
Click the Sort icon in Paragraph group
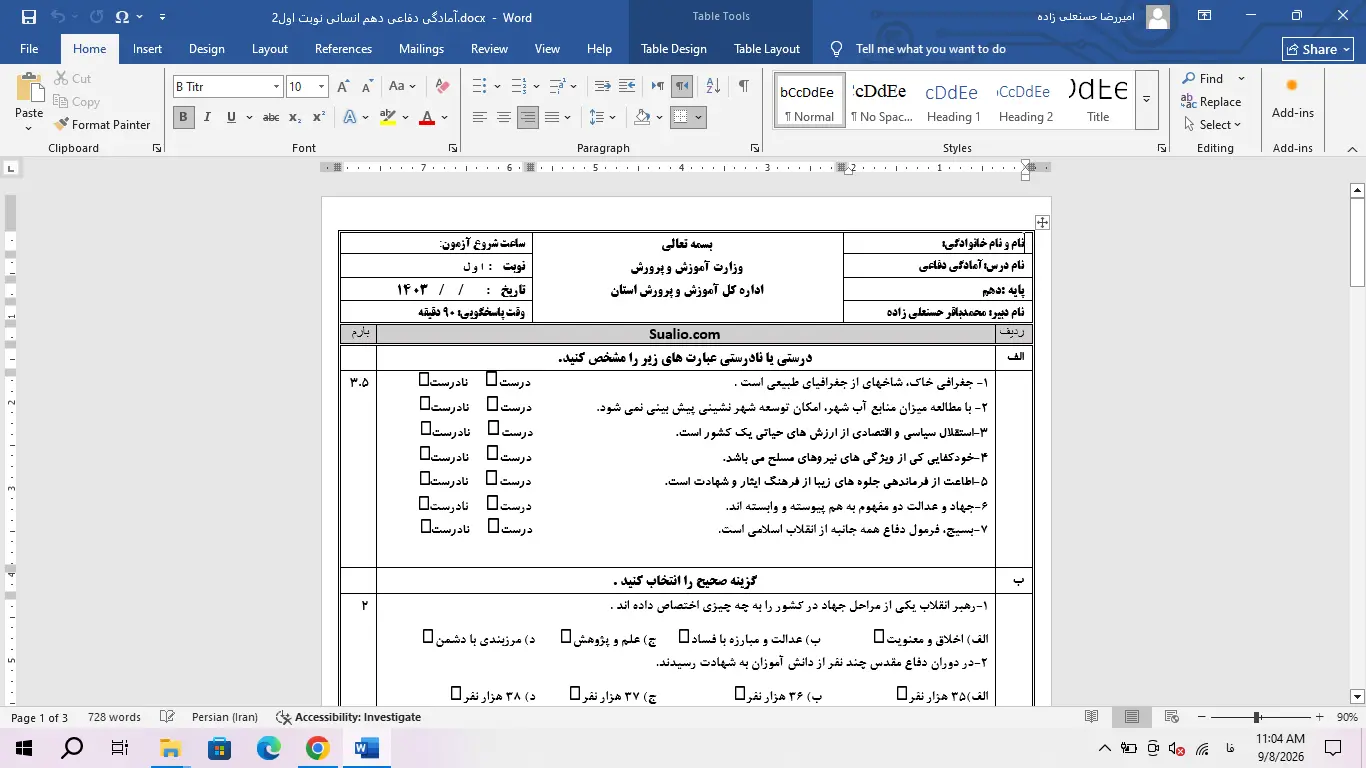tap(714, 86)
